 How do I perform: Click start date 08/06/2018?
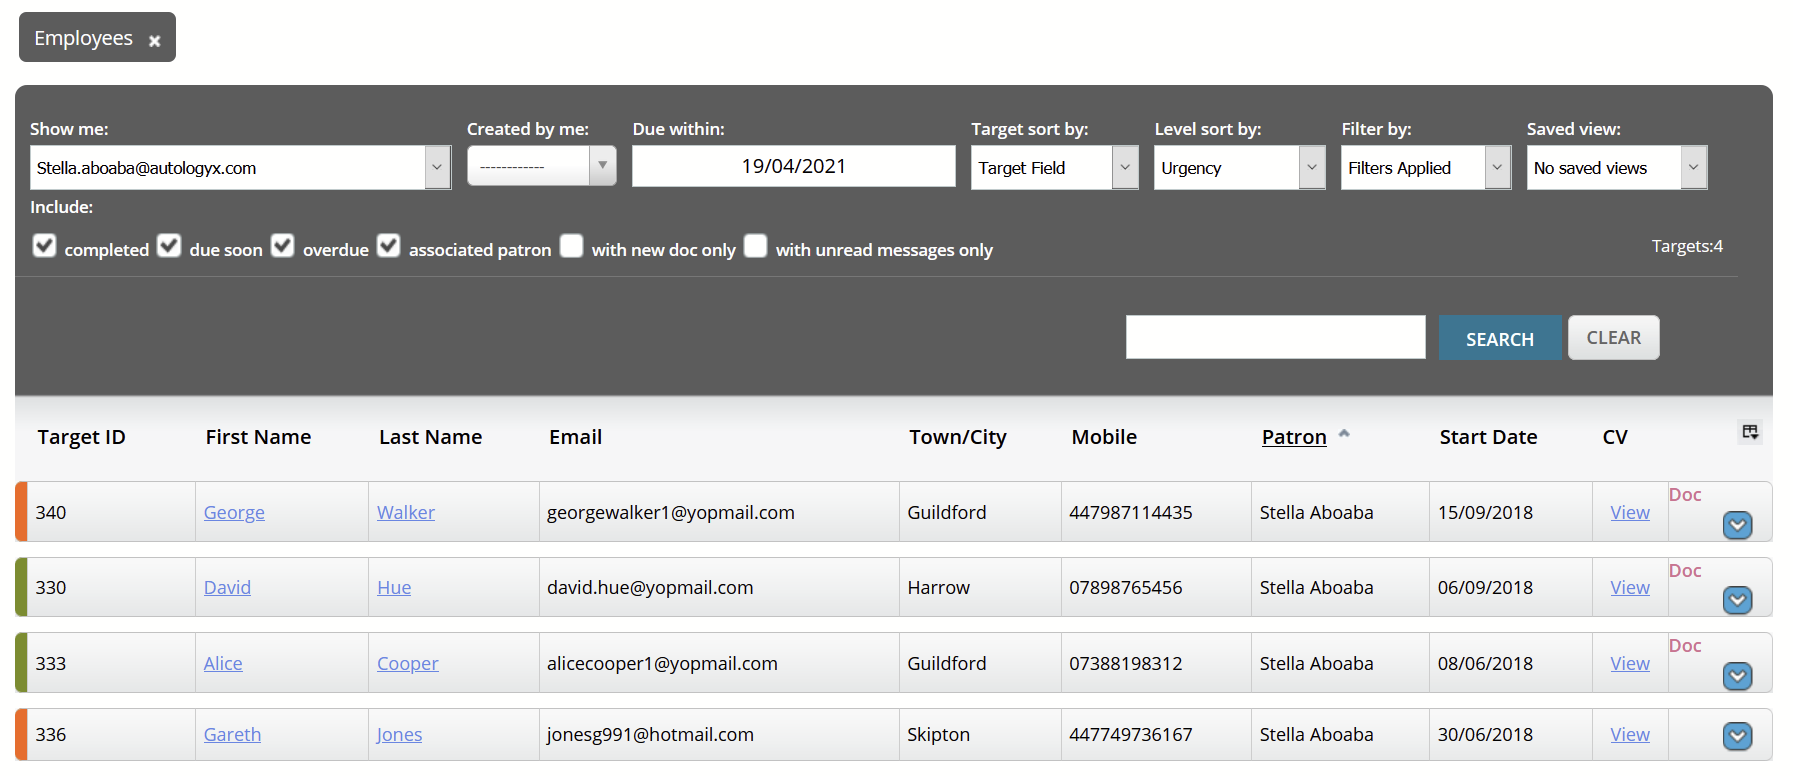click(1485, 663)
